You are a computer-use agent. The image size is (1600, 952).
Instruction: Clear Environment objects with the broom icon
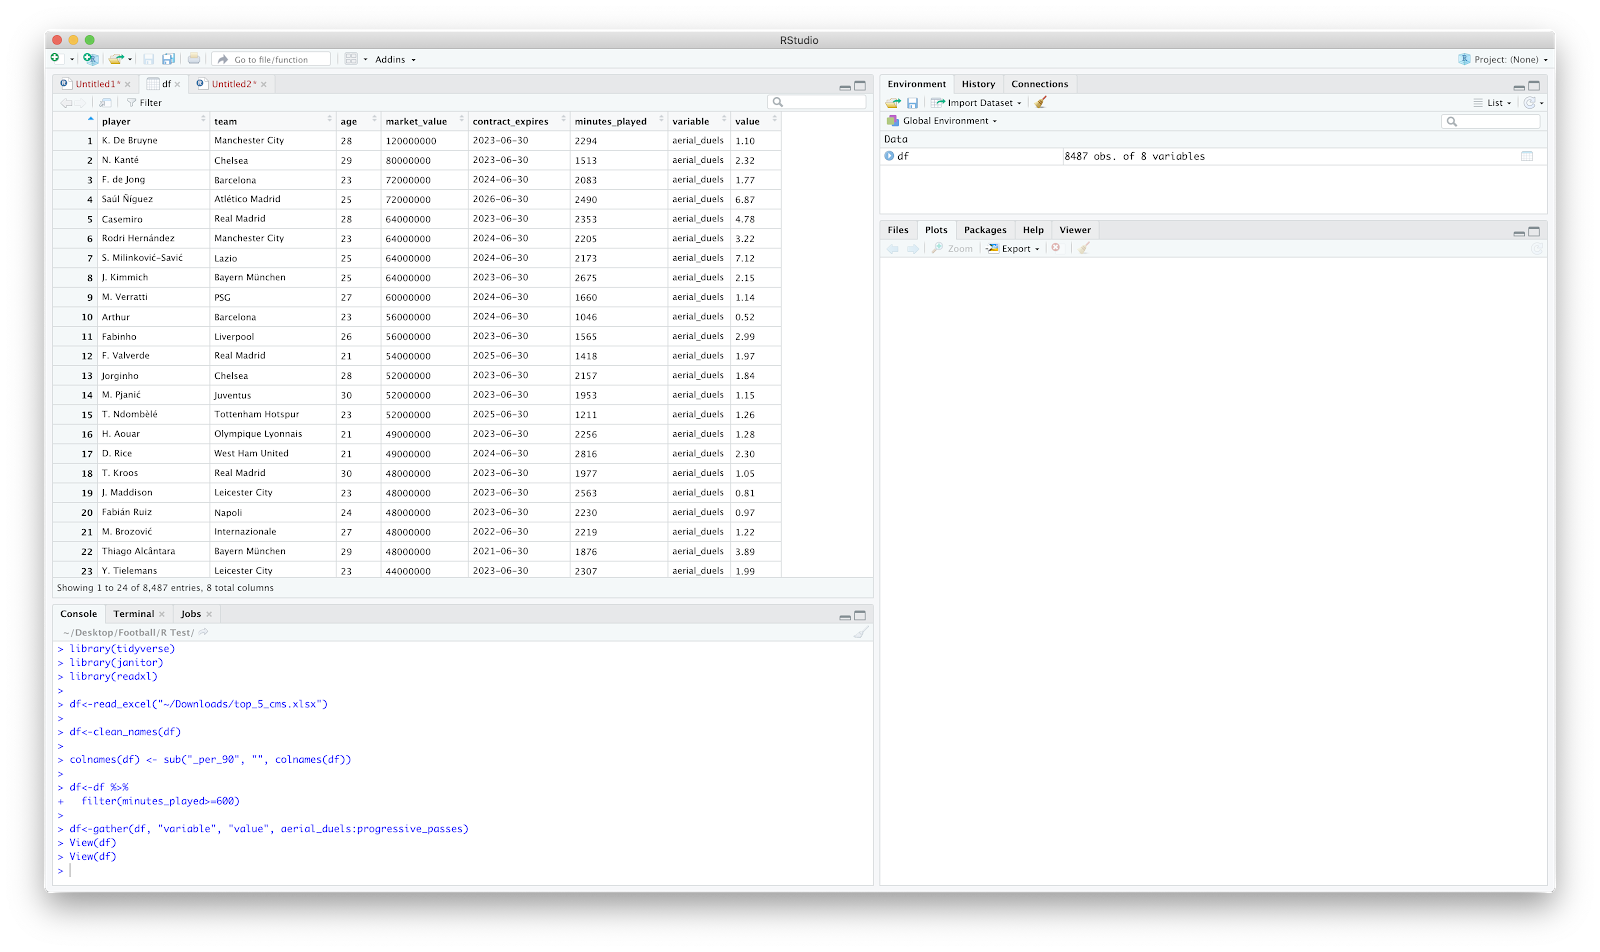coord(1041,102)
